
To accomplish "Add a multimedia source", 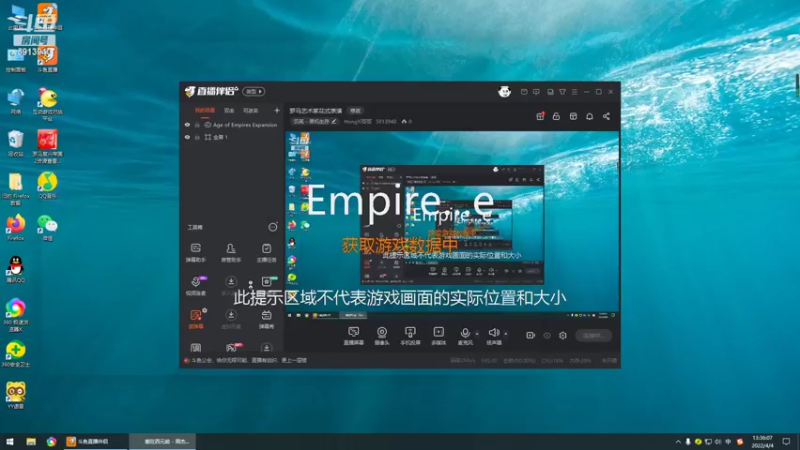I will pos(438,336).
